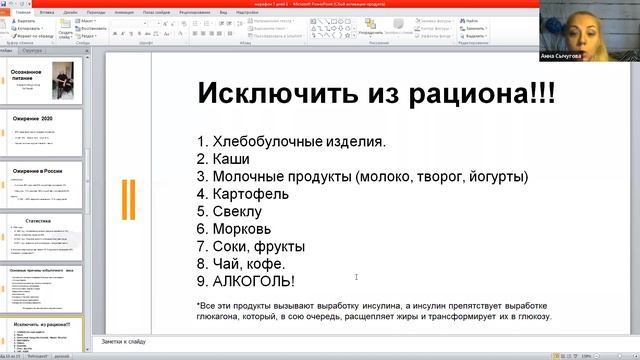640x360 pixels.
Task: Select the Ожирение 2020 slide thumbnail
Action: [42, 133]
